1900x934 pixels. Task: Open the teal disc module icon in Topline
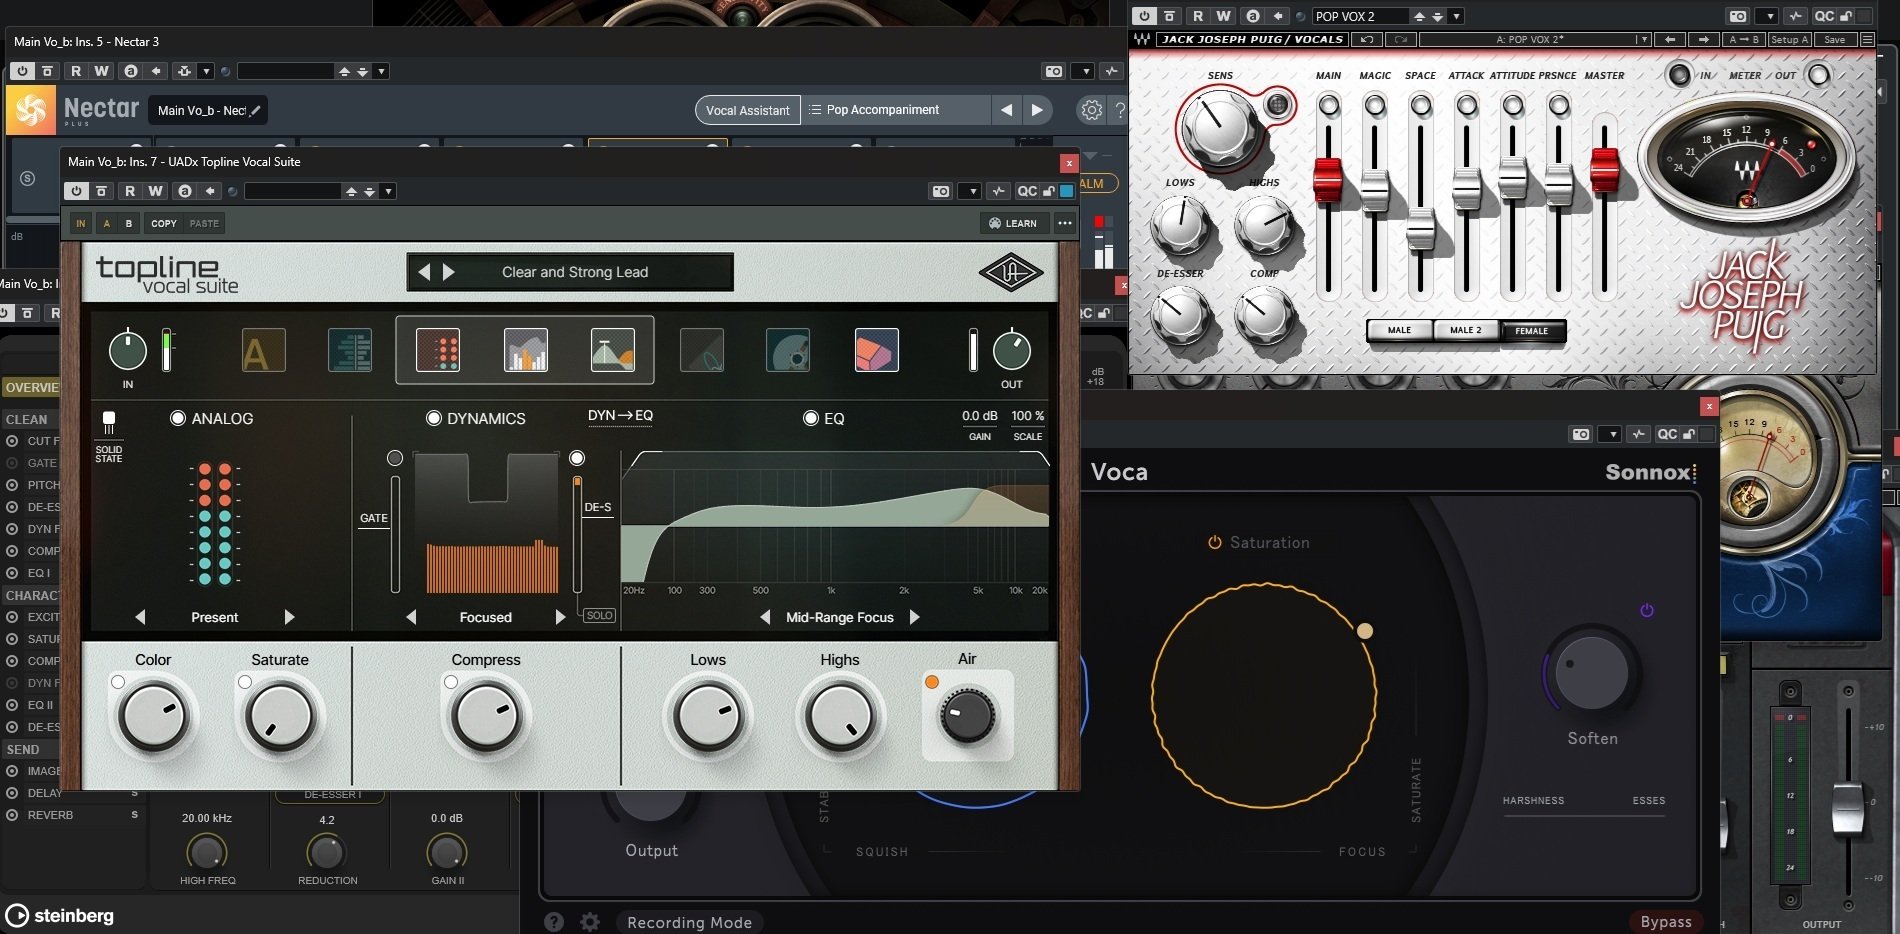[x=788, y=351]
